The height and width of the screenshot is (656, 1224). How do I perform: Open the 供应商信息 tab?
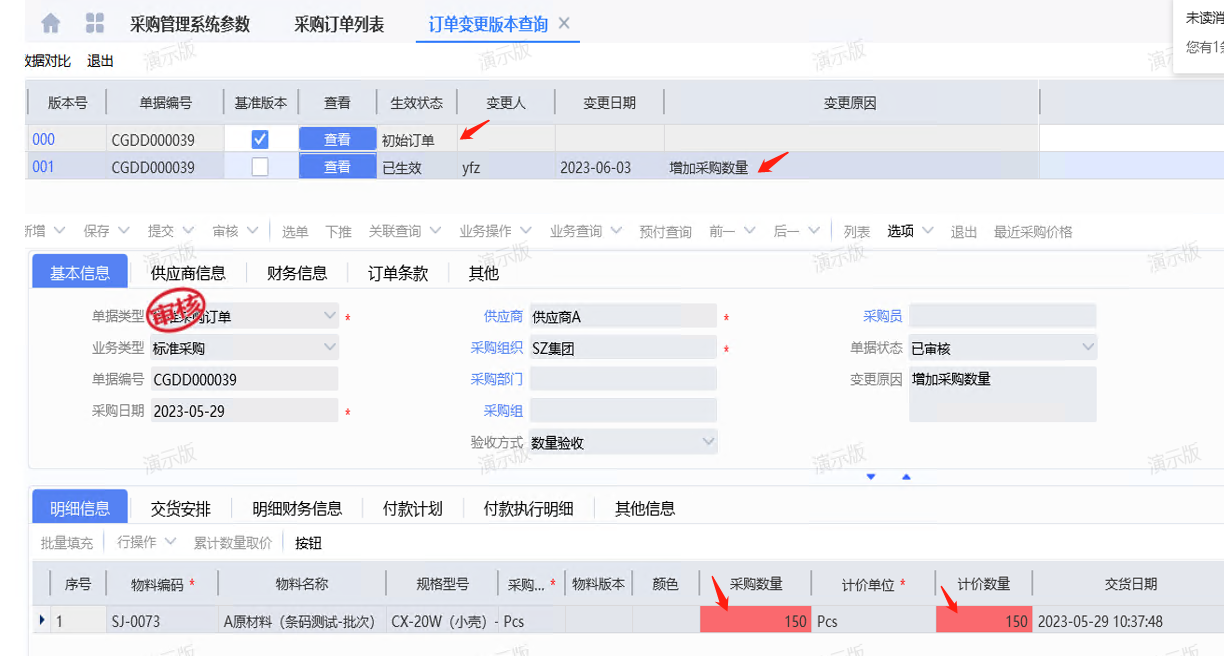click(x=188, y=273)
